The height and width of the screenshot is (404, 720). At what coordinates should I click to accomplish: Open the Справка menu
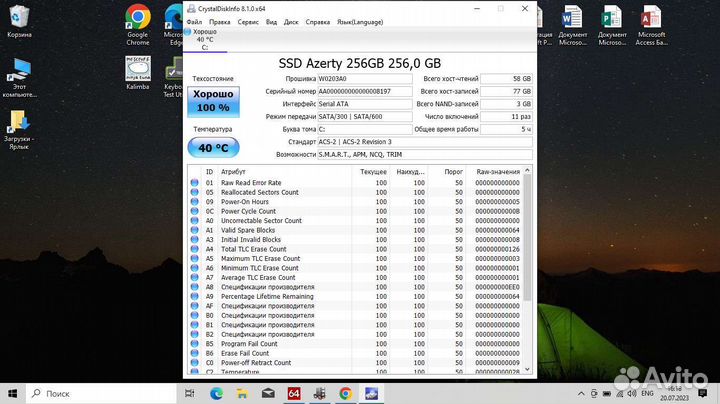[318, 22]
